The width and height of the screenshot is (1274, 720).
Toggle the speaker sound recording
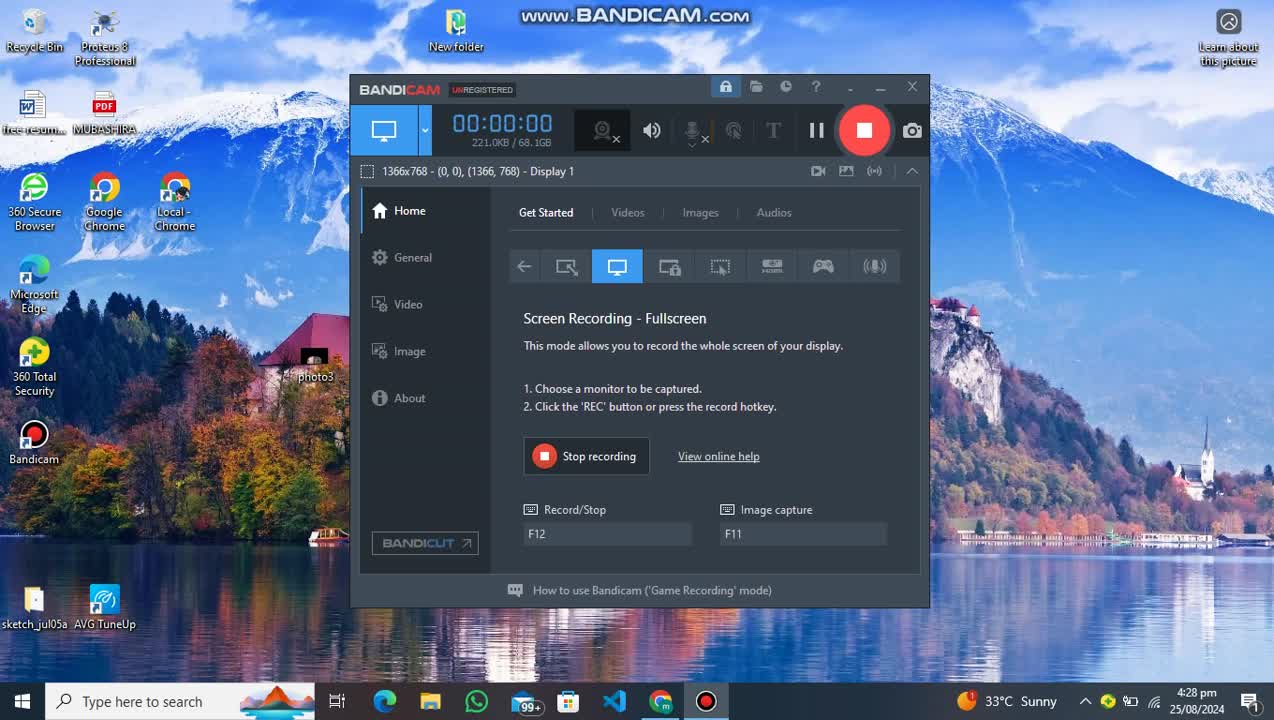(652, 130)
